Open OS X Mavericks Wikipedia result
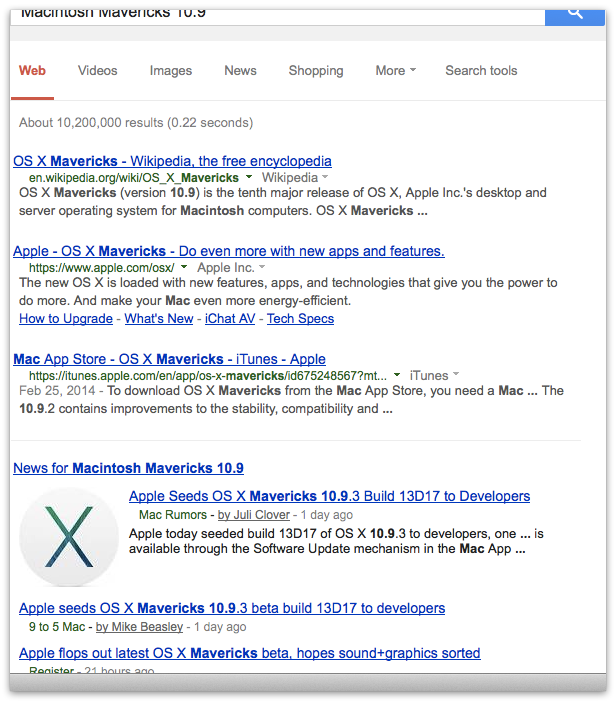This screenshot has width=616, height=701. point(172,161)
